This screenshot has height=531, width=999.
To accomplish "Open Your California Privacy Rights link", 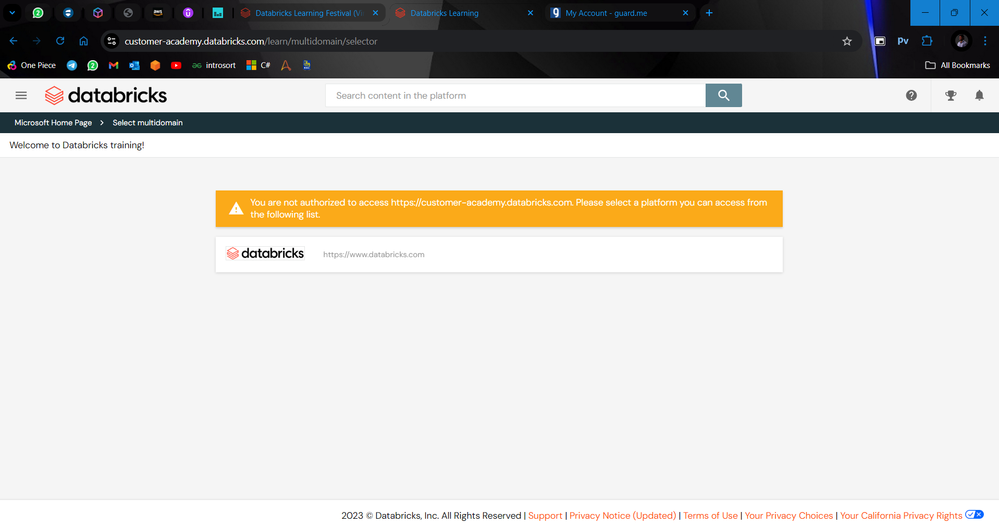I will (x=901, y=515).
